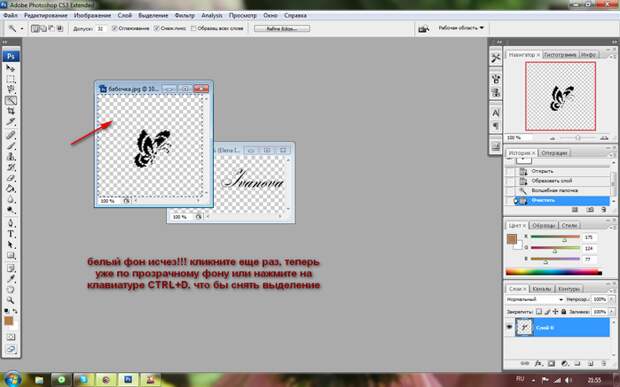Open Изображение menu
Screen dimensions: 620x387
pyautogui.click(x=93, y=15)
